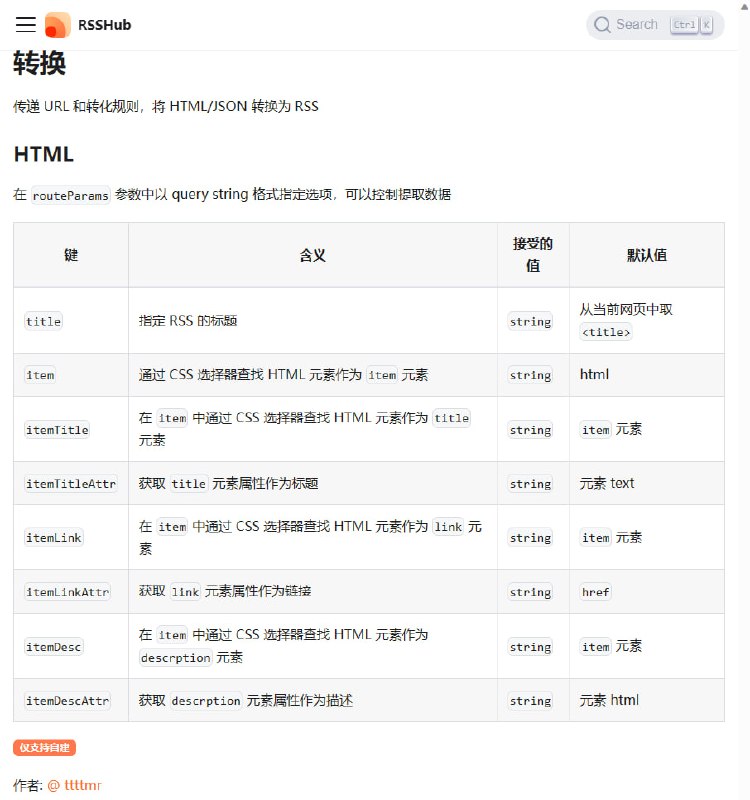This screenshot has width=750, height=800.
Task: Click the routeParams inline code
Action: (x=70, y=195)
